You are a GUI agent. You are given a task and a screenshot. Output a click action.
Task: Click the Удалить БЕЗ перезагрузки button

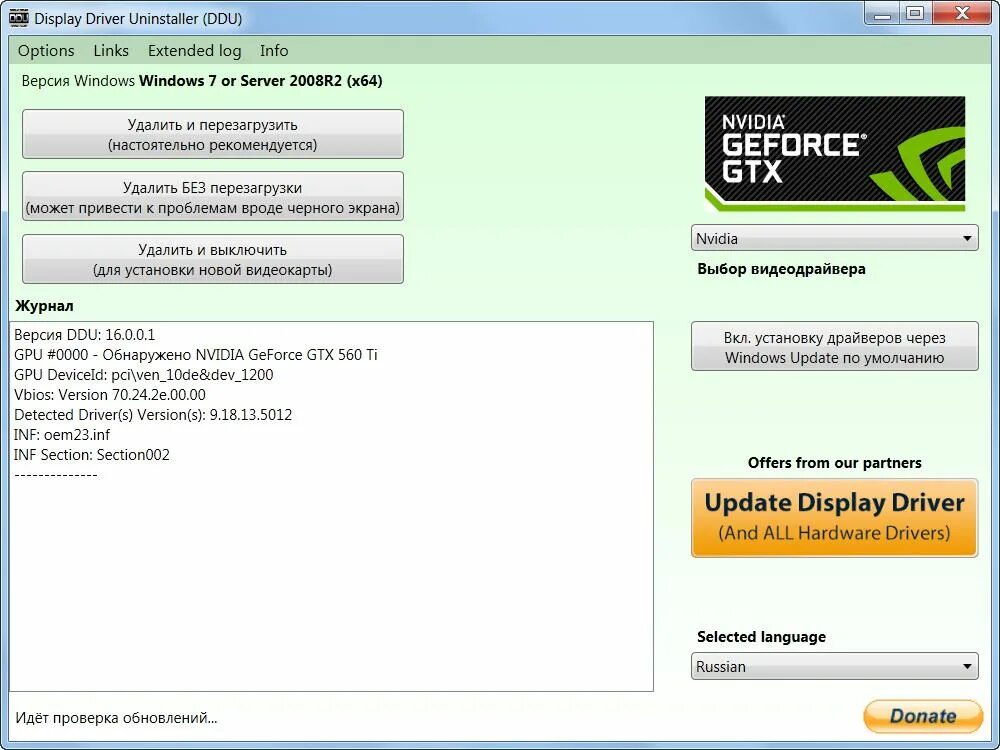[x=212, y=196]
